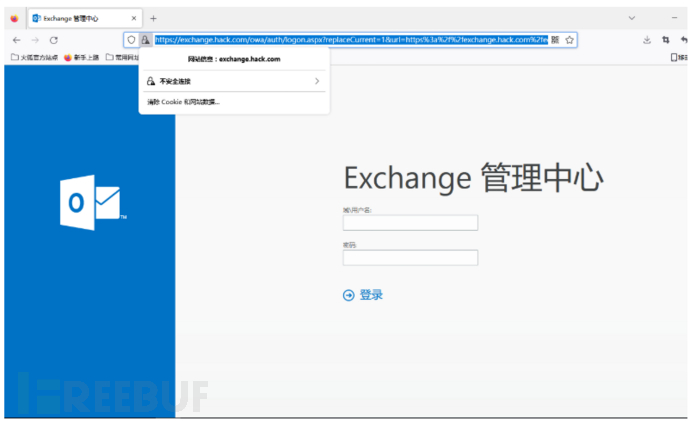Click the undo arrow icon in toolbar

684,40
